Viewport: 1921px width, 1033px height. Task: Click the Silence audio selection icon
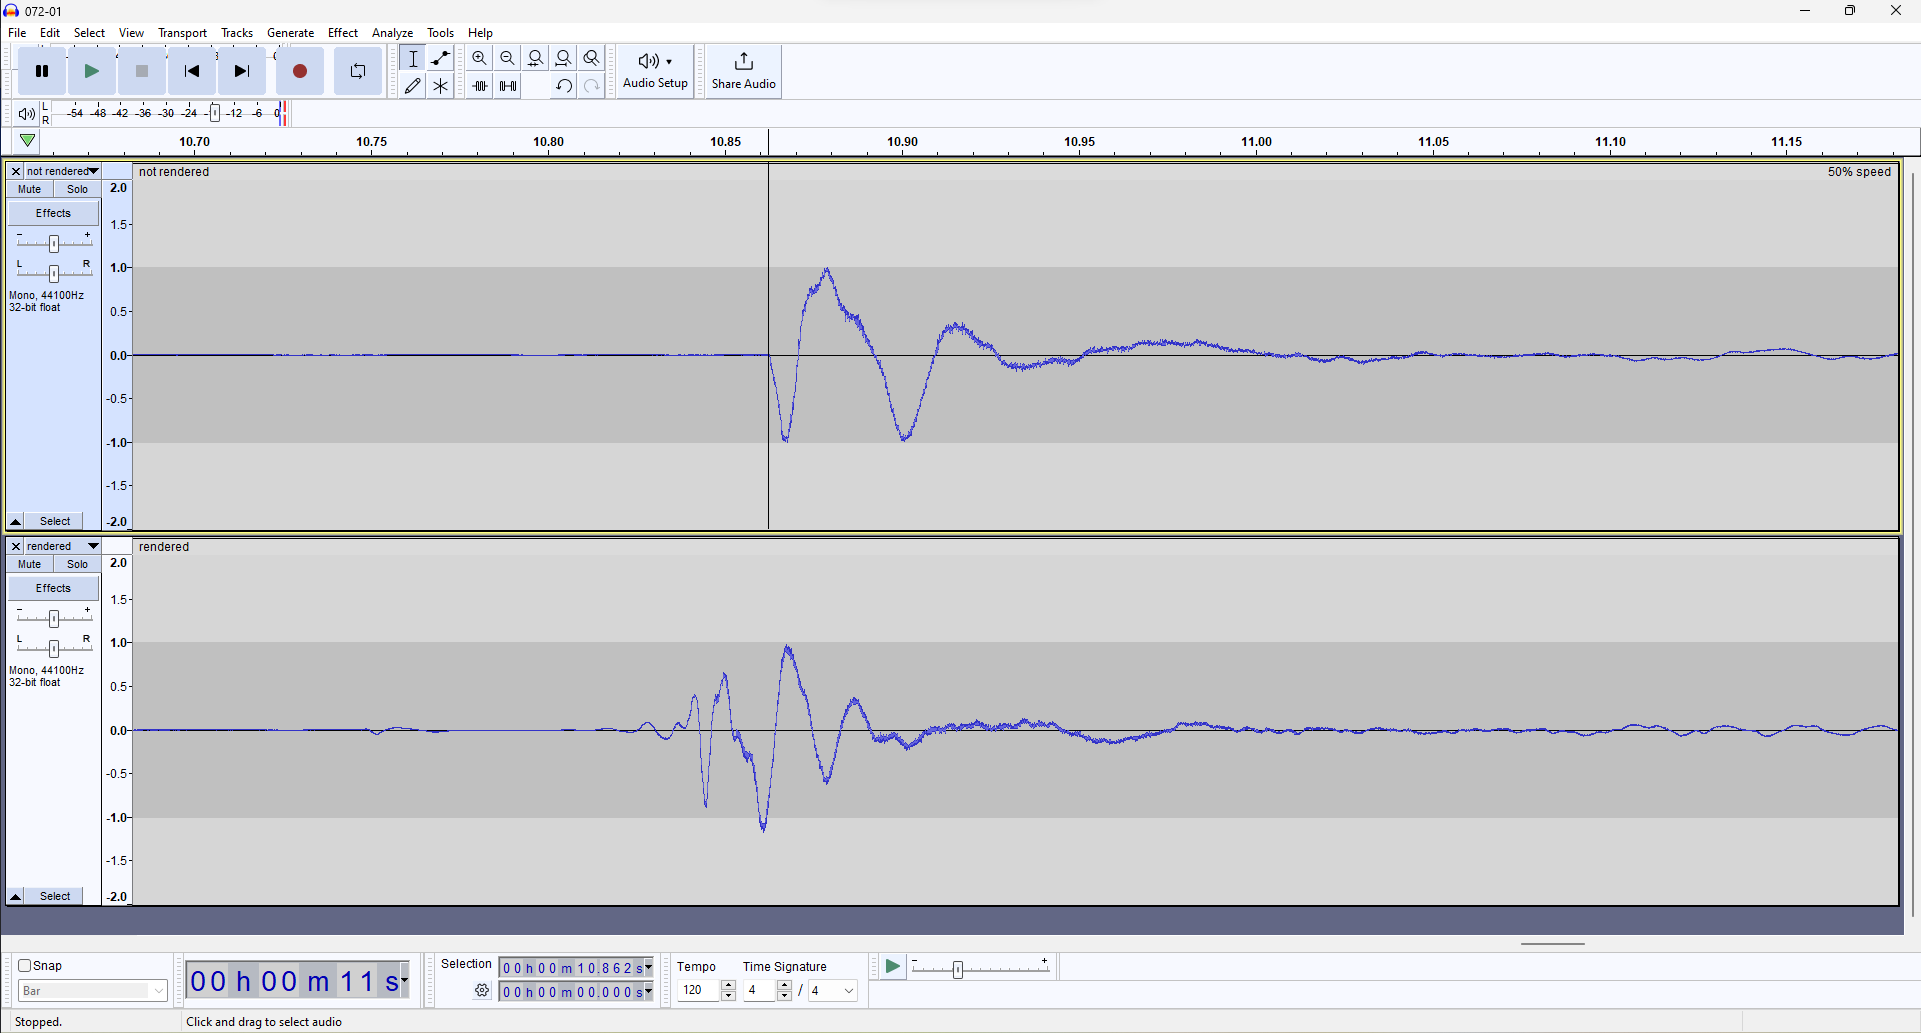(507, 85)
